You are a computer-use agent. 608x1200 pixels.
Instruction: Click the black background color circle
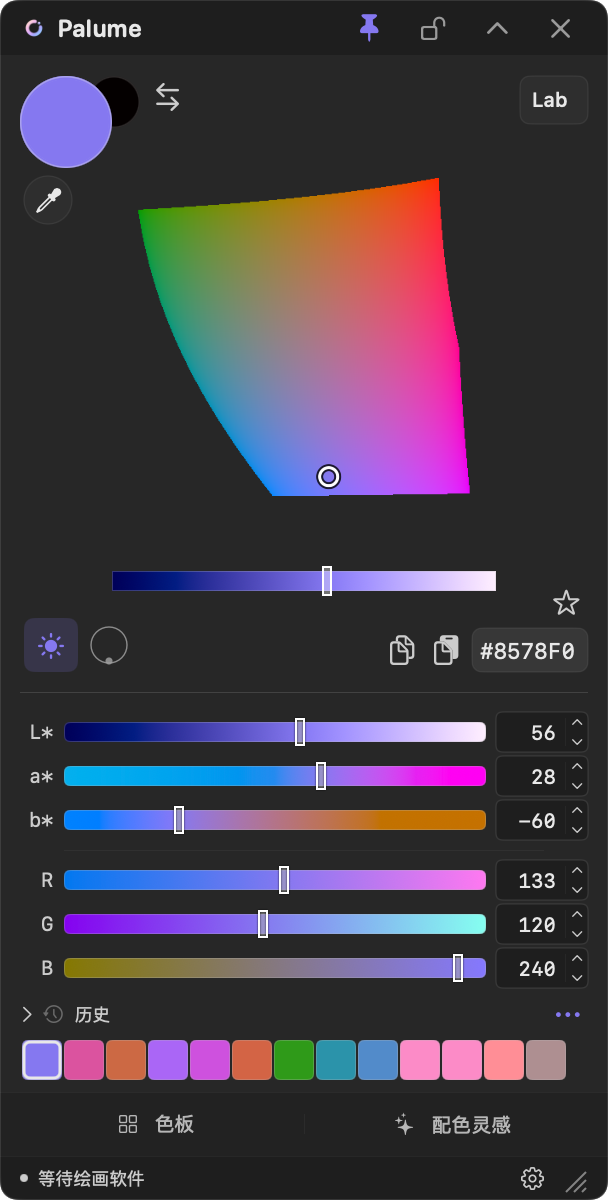(x=122, y=101)
